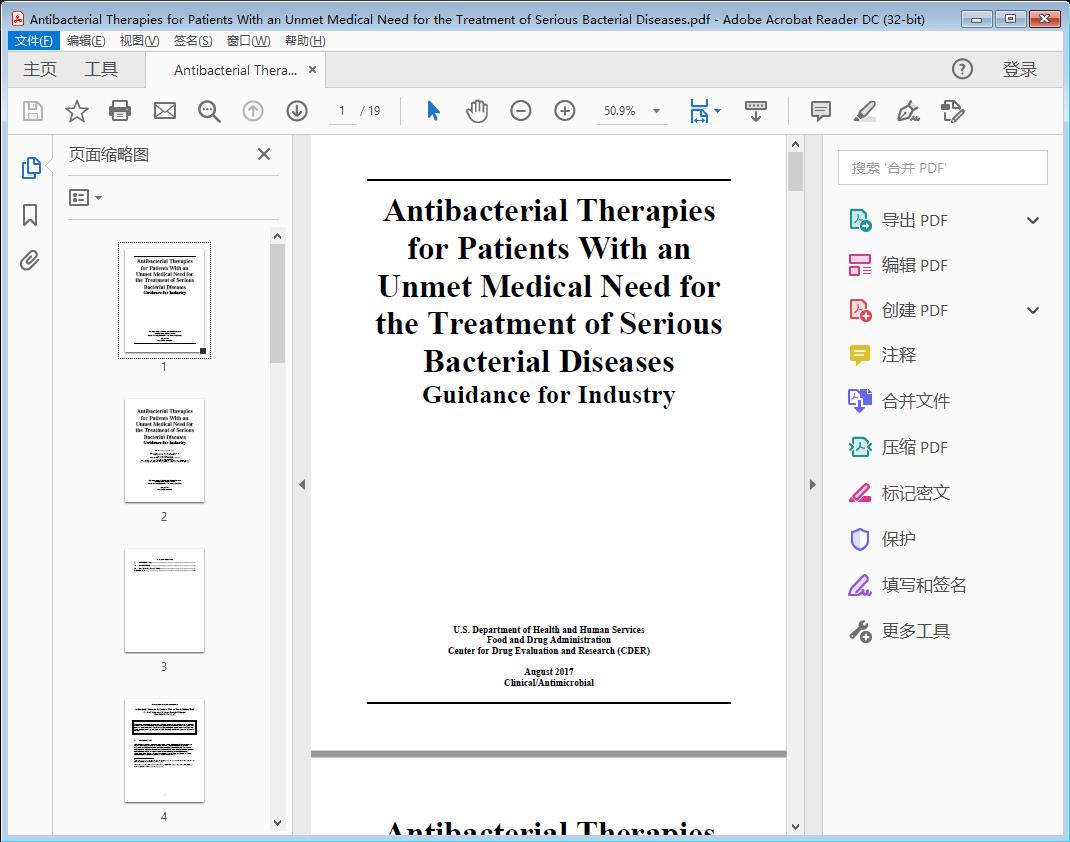Open the zoom level dropdown showing 50.9%
1070x842 pixels.
point(632,111)
